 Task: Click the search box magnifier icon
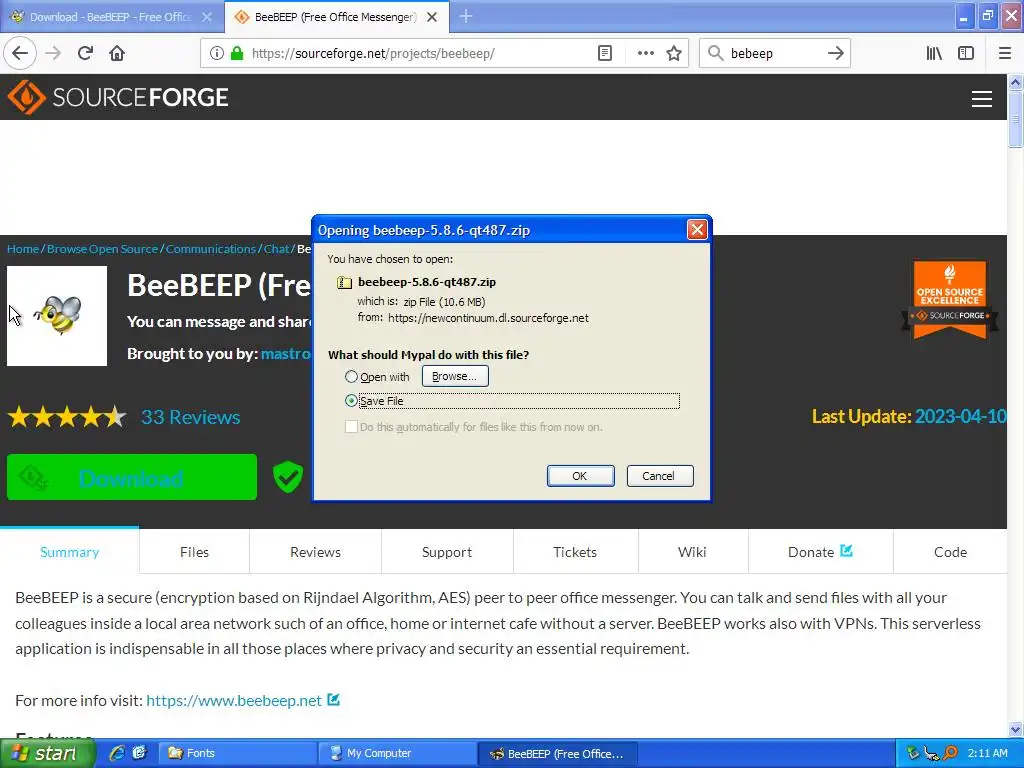tap(716, 53)
